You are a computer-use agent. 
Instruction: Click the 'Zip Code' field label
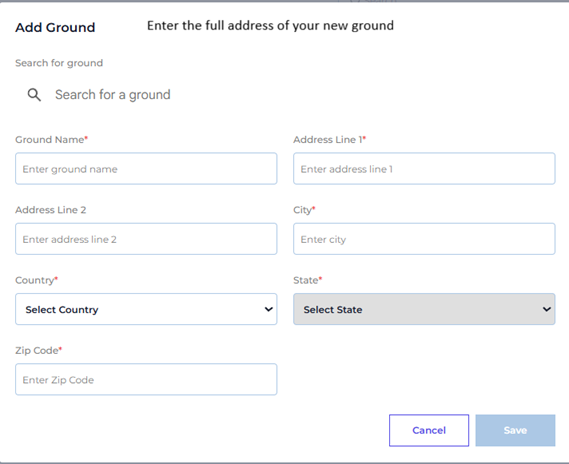(38, 350)
